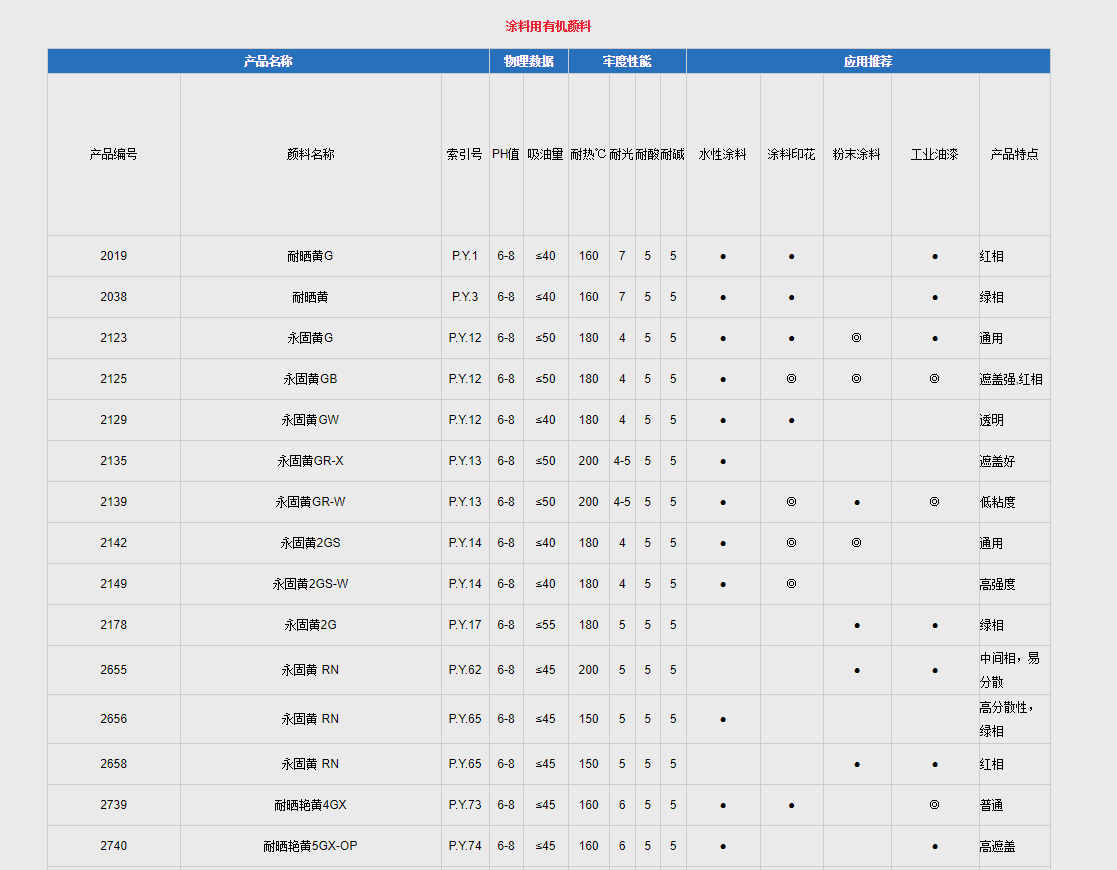
Task: Click pigment name 永固黄GR-X
Action: coord(310,461)
